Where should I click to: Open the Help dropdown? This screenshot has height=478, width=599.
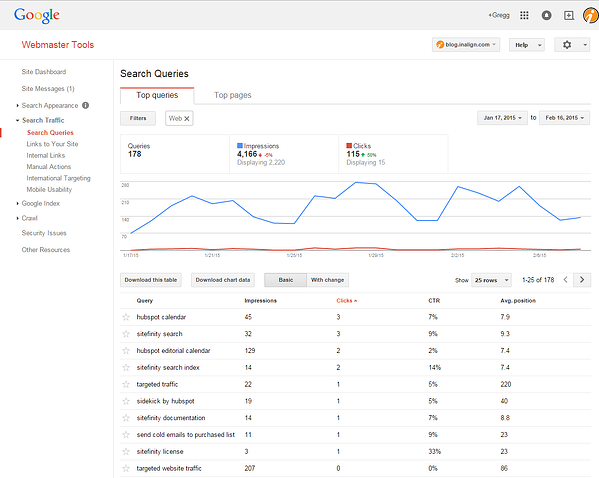tap(527, 45)
